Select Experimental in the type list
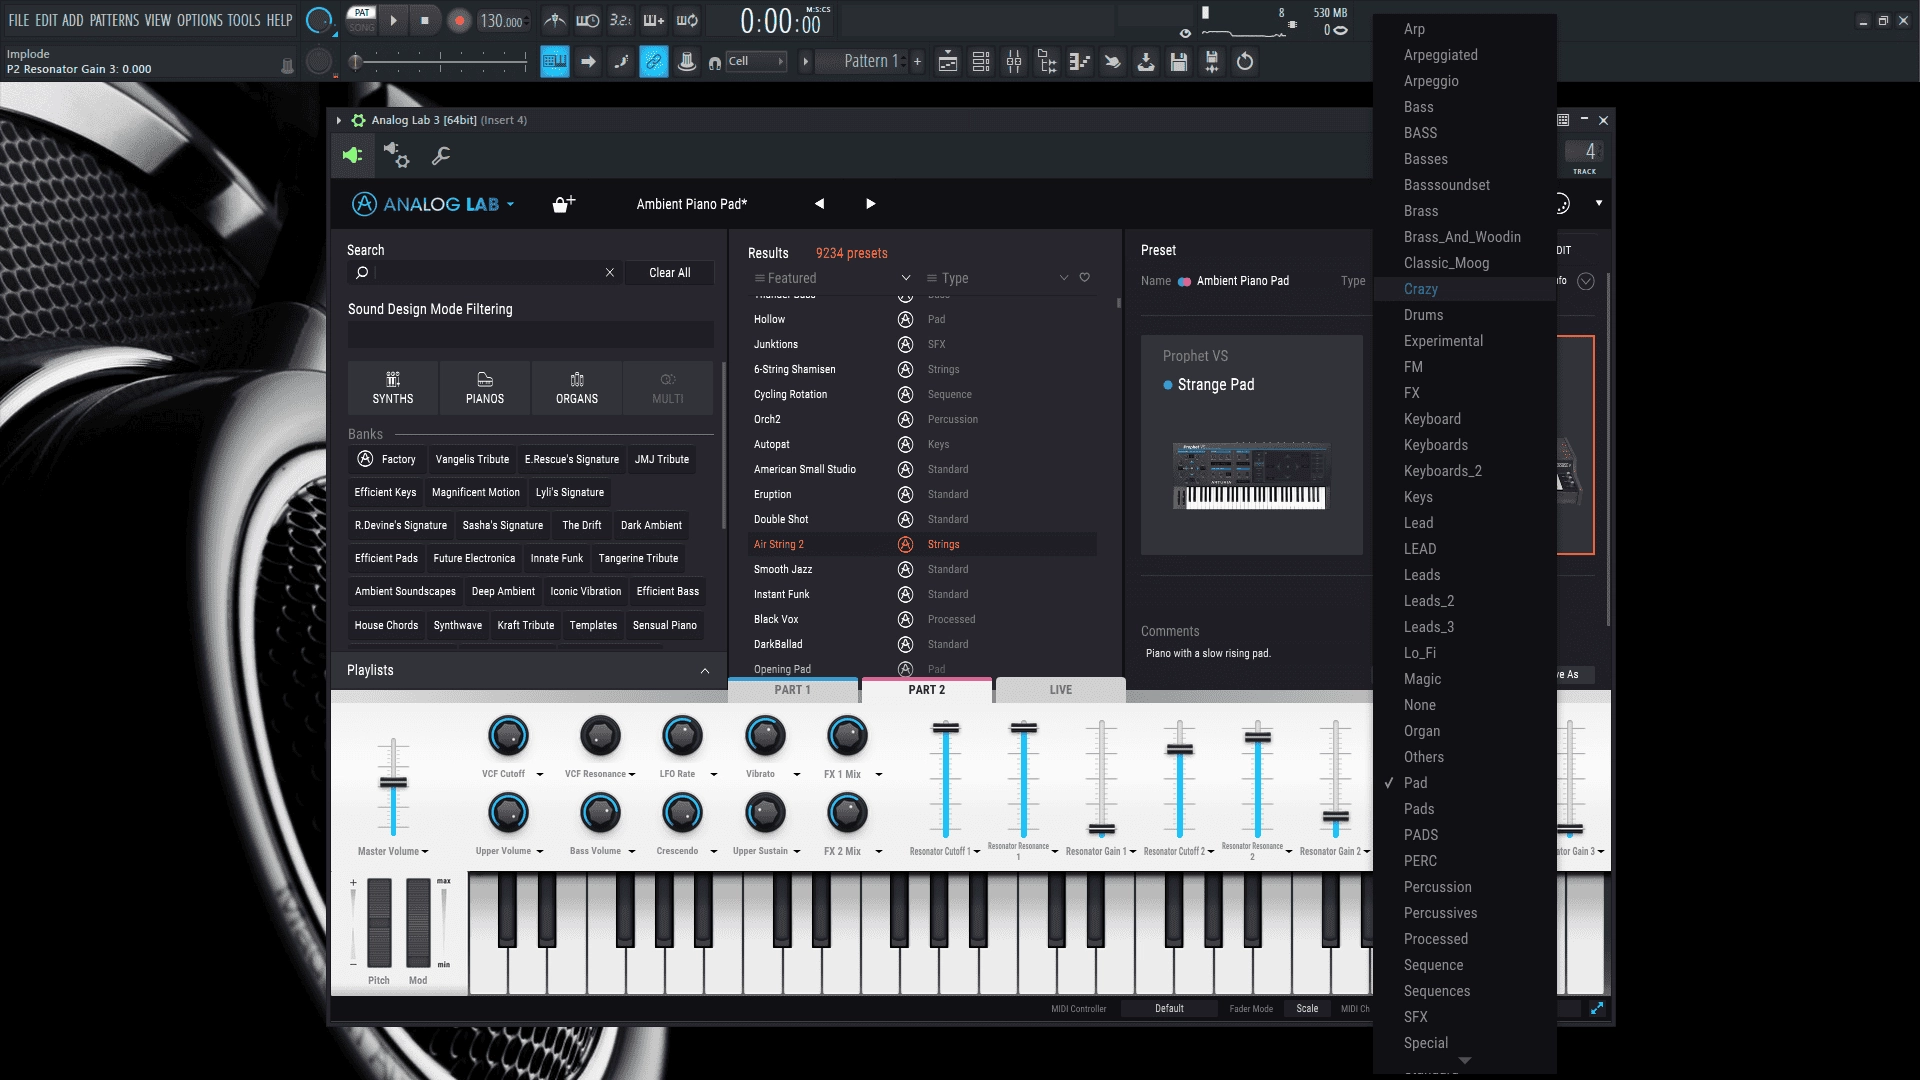 (1465, 341)
